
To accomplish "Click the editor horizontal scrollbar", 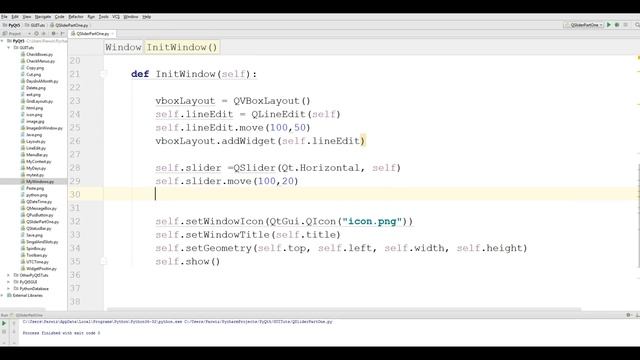I will tap(343, 309).
